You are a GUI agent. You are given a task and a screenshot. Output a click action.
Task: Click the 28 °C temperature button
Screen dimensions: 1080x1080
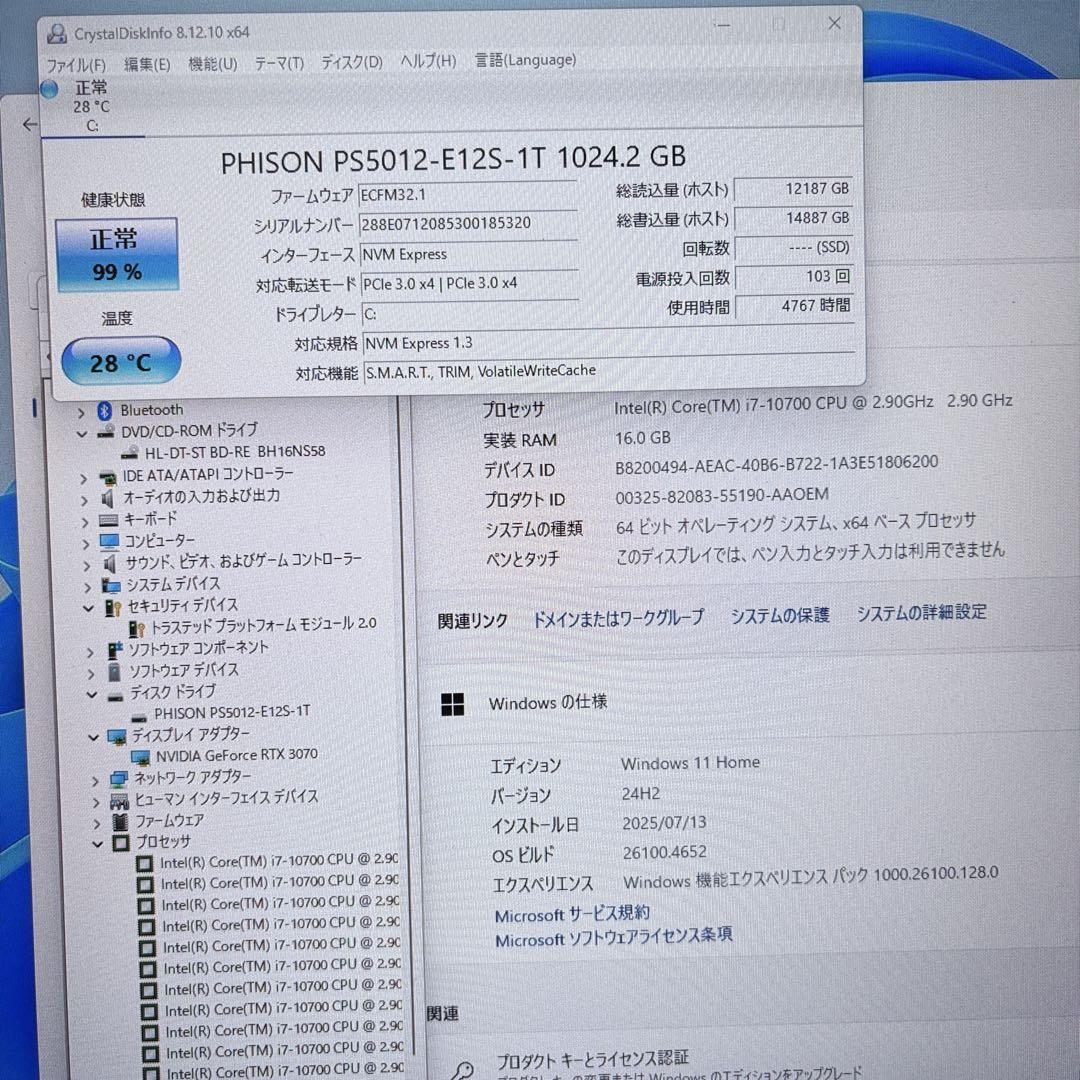(121, 361)
